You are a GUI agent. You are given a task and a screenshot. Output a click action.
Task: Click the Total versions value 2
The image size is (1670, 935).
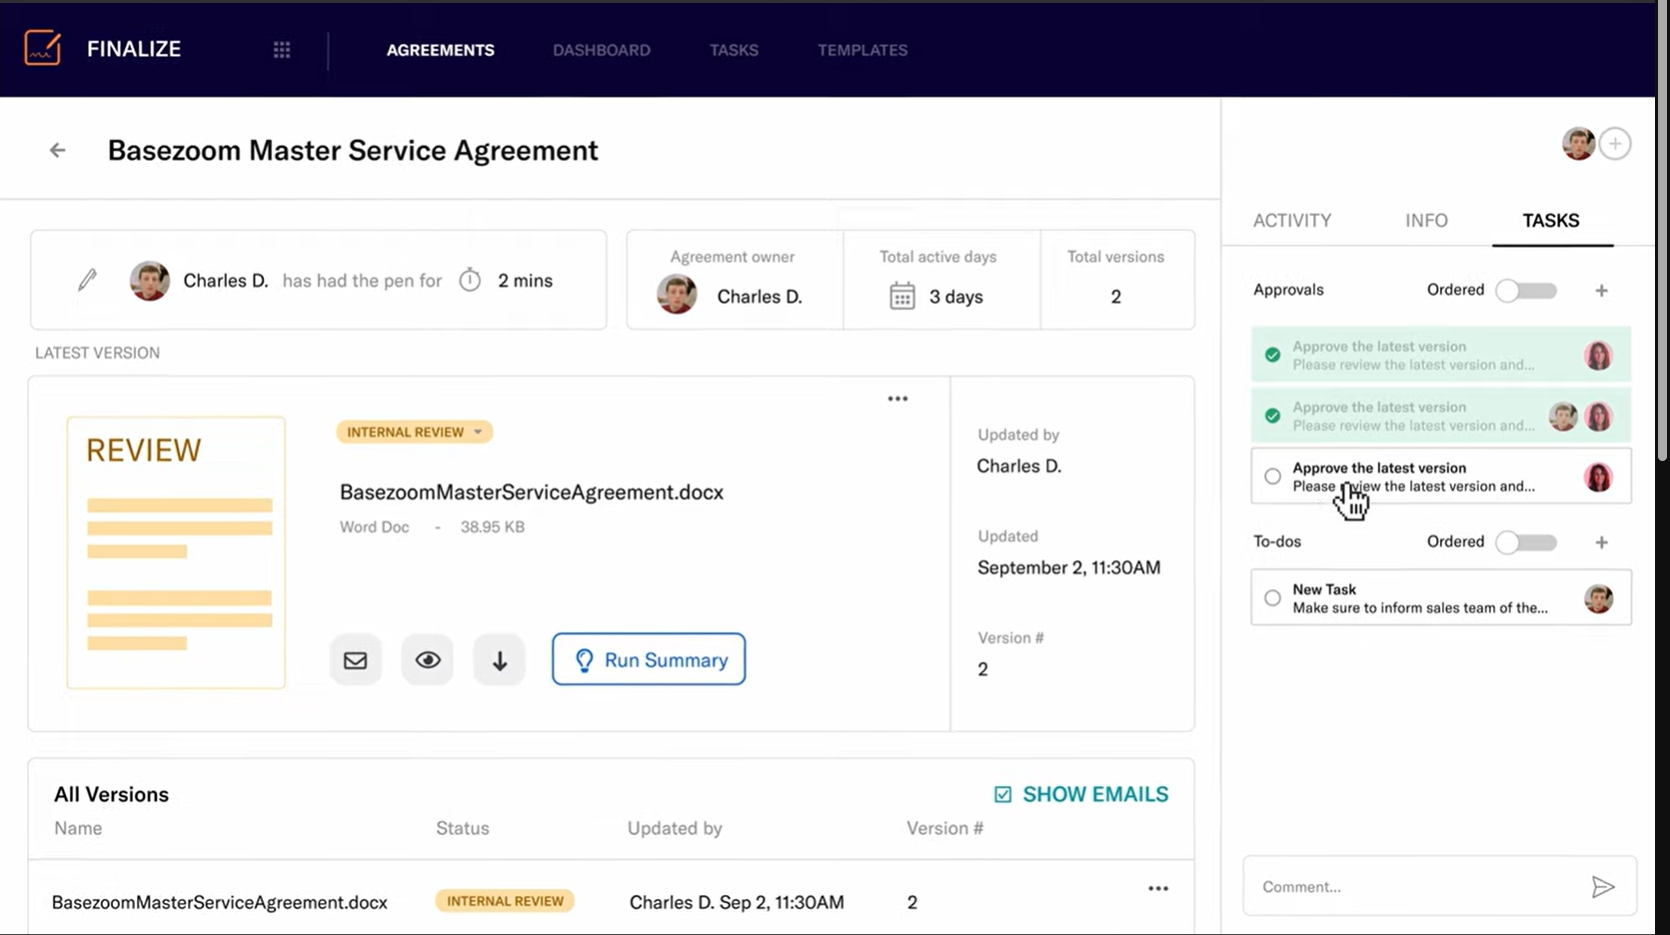(x=1116, y=297)
